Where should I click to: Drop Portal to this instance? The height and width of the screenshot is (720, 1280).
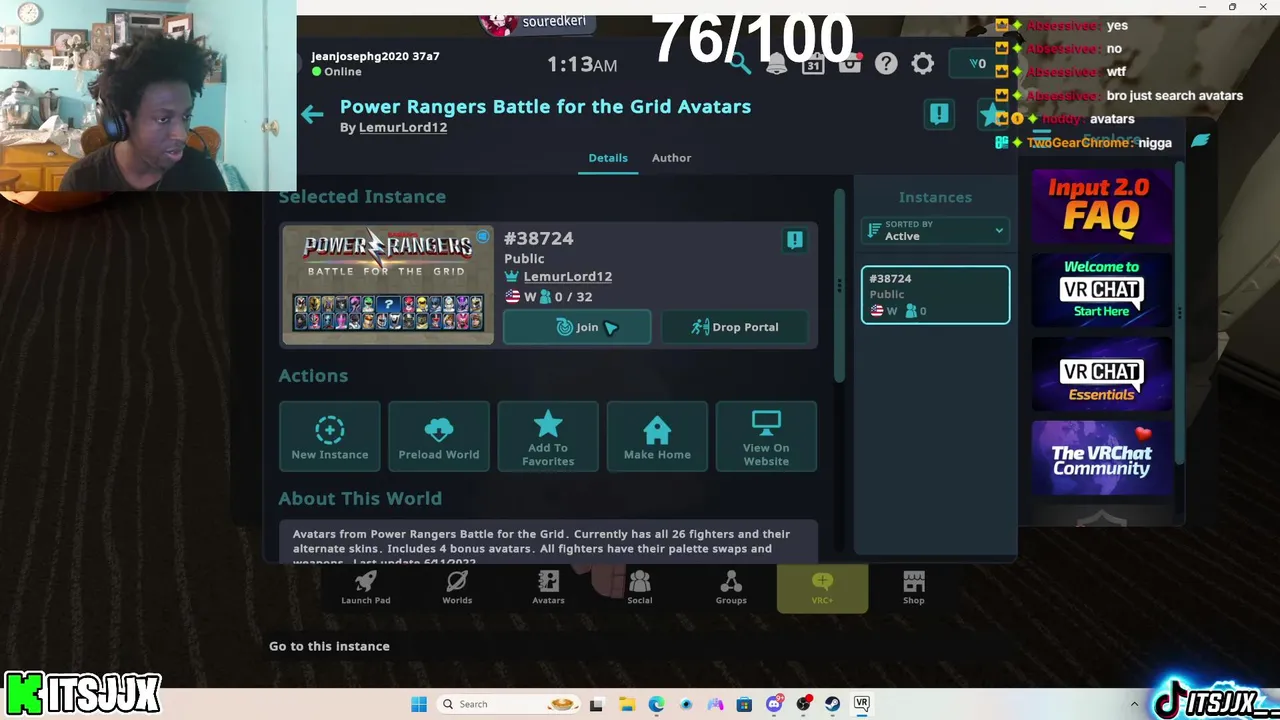(x=735, y=327)
